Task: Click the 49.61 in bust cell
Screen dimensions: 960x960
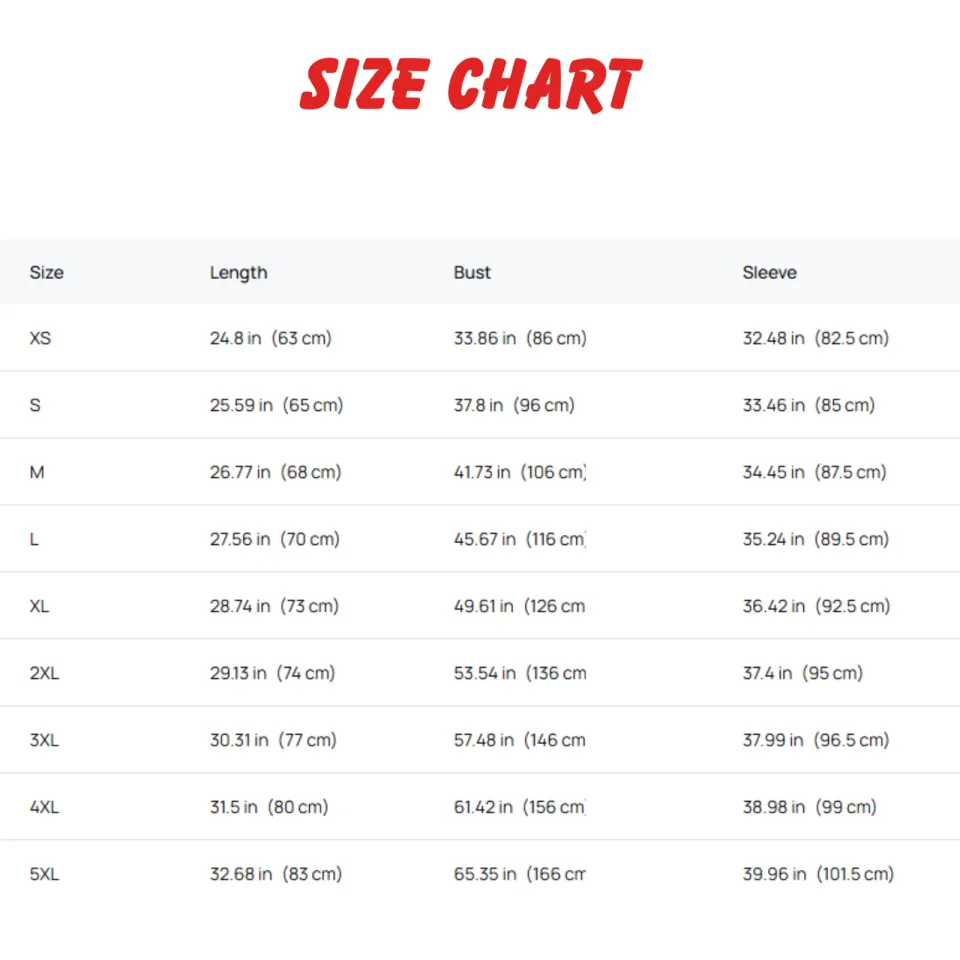Action: coord(519,606)
